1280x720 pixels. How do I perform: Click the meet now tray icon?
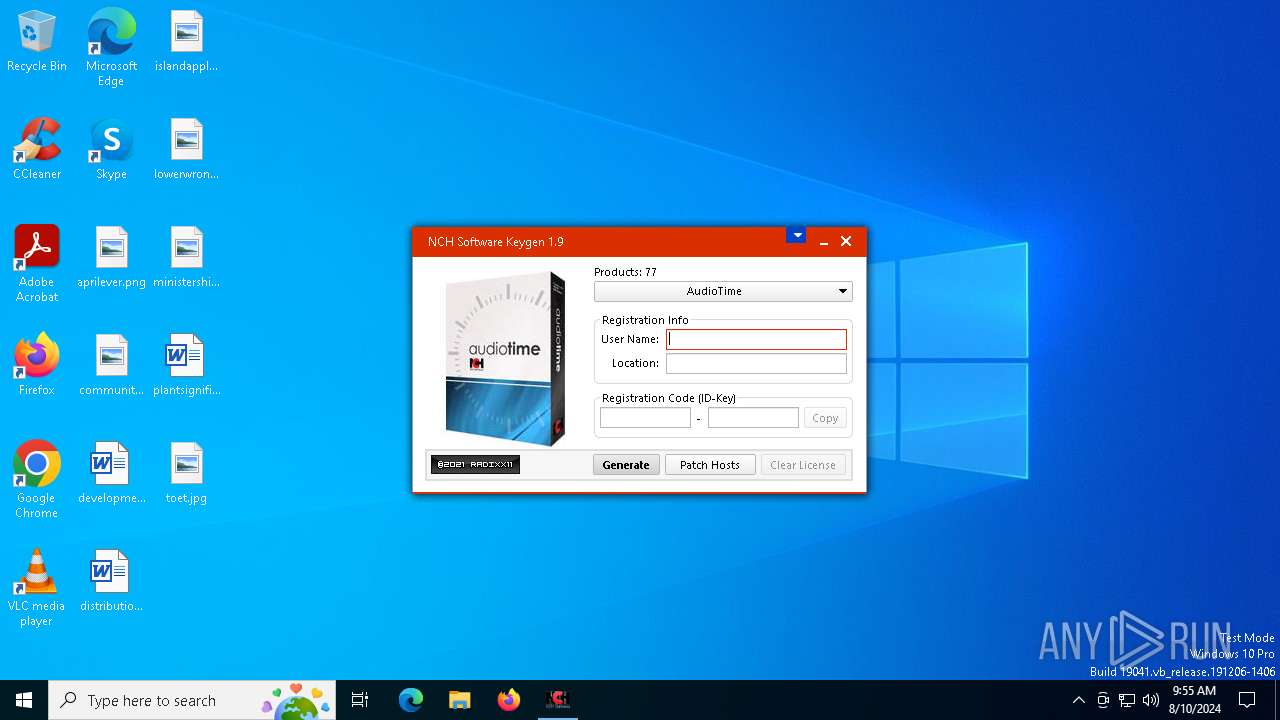pos(1103,700)
